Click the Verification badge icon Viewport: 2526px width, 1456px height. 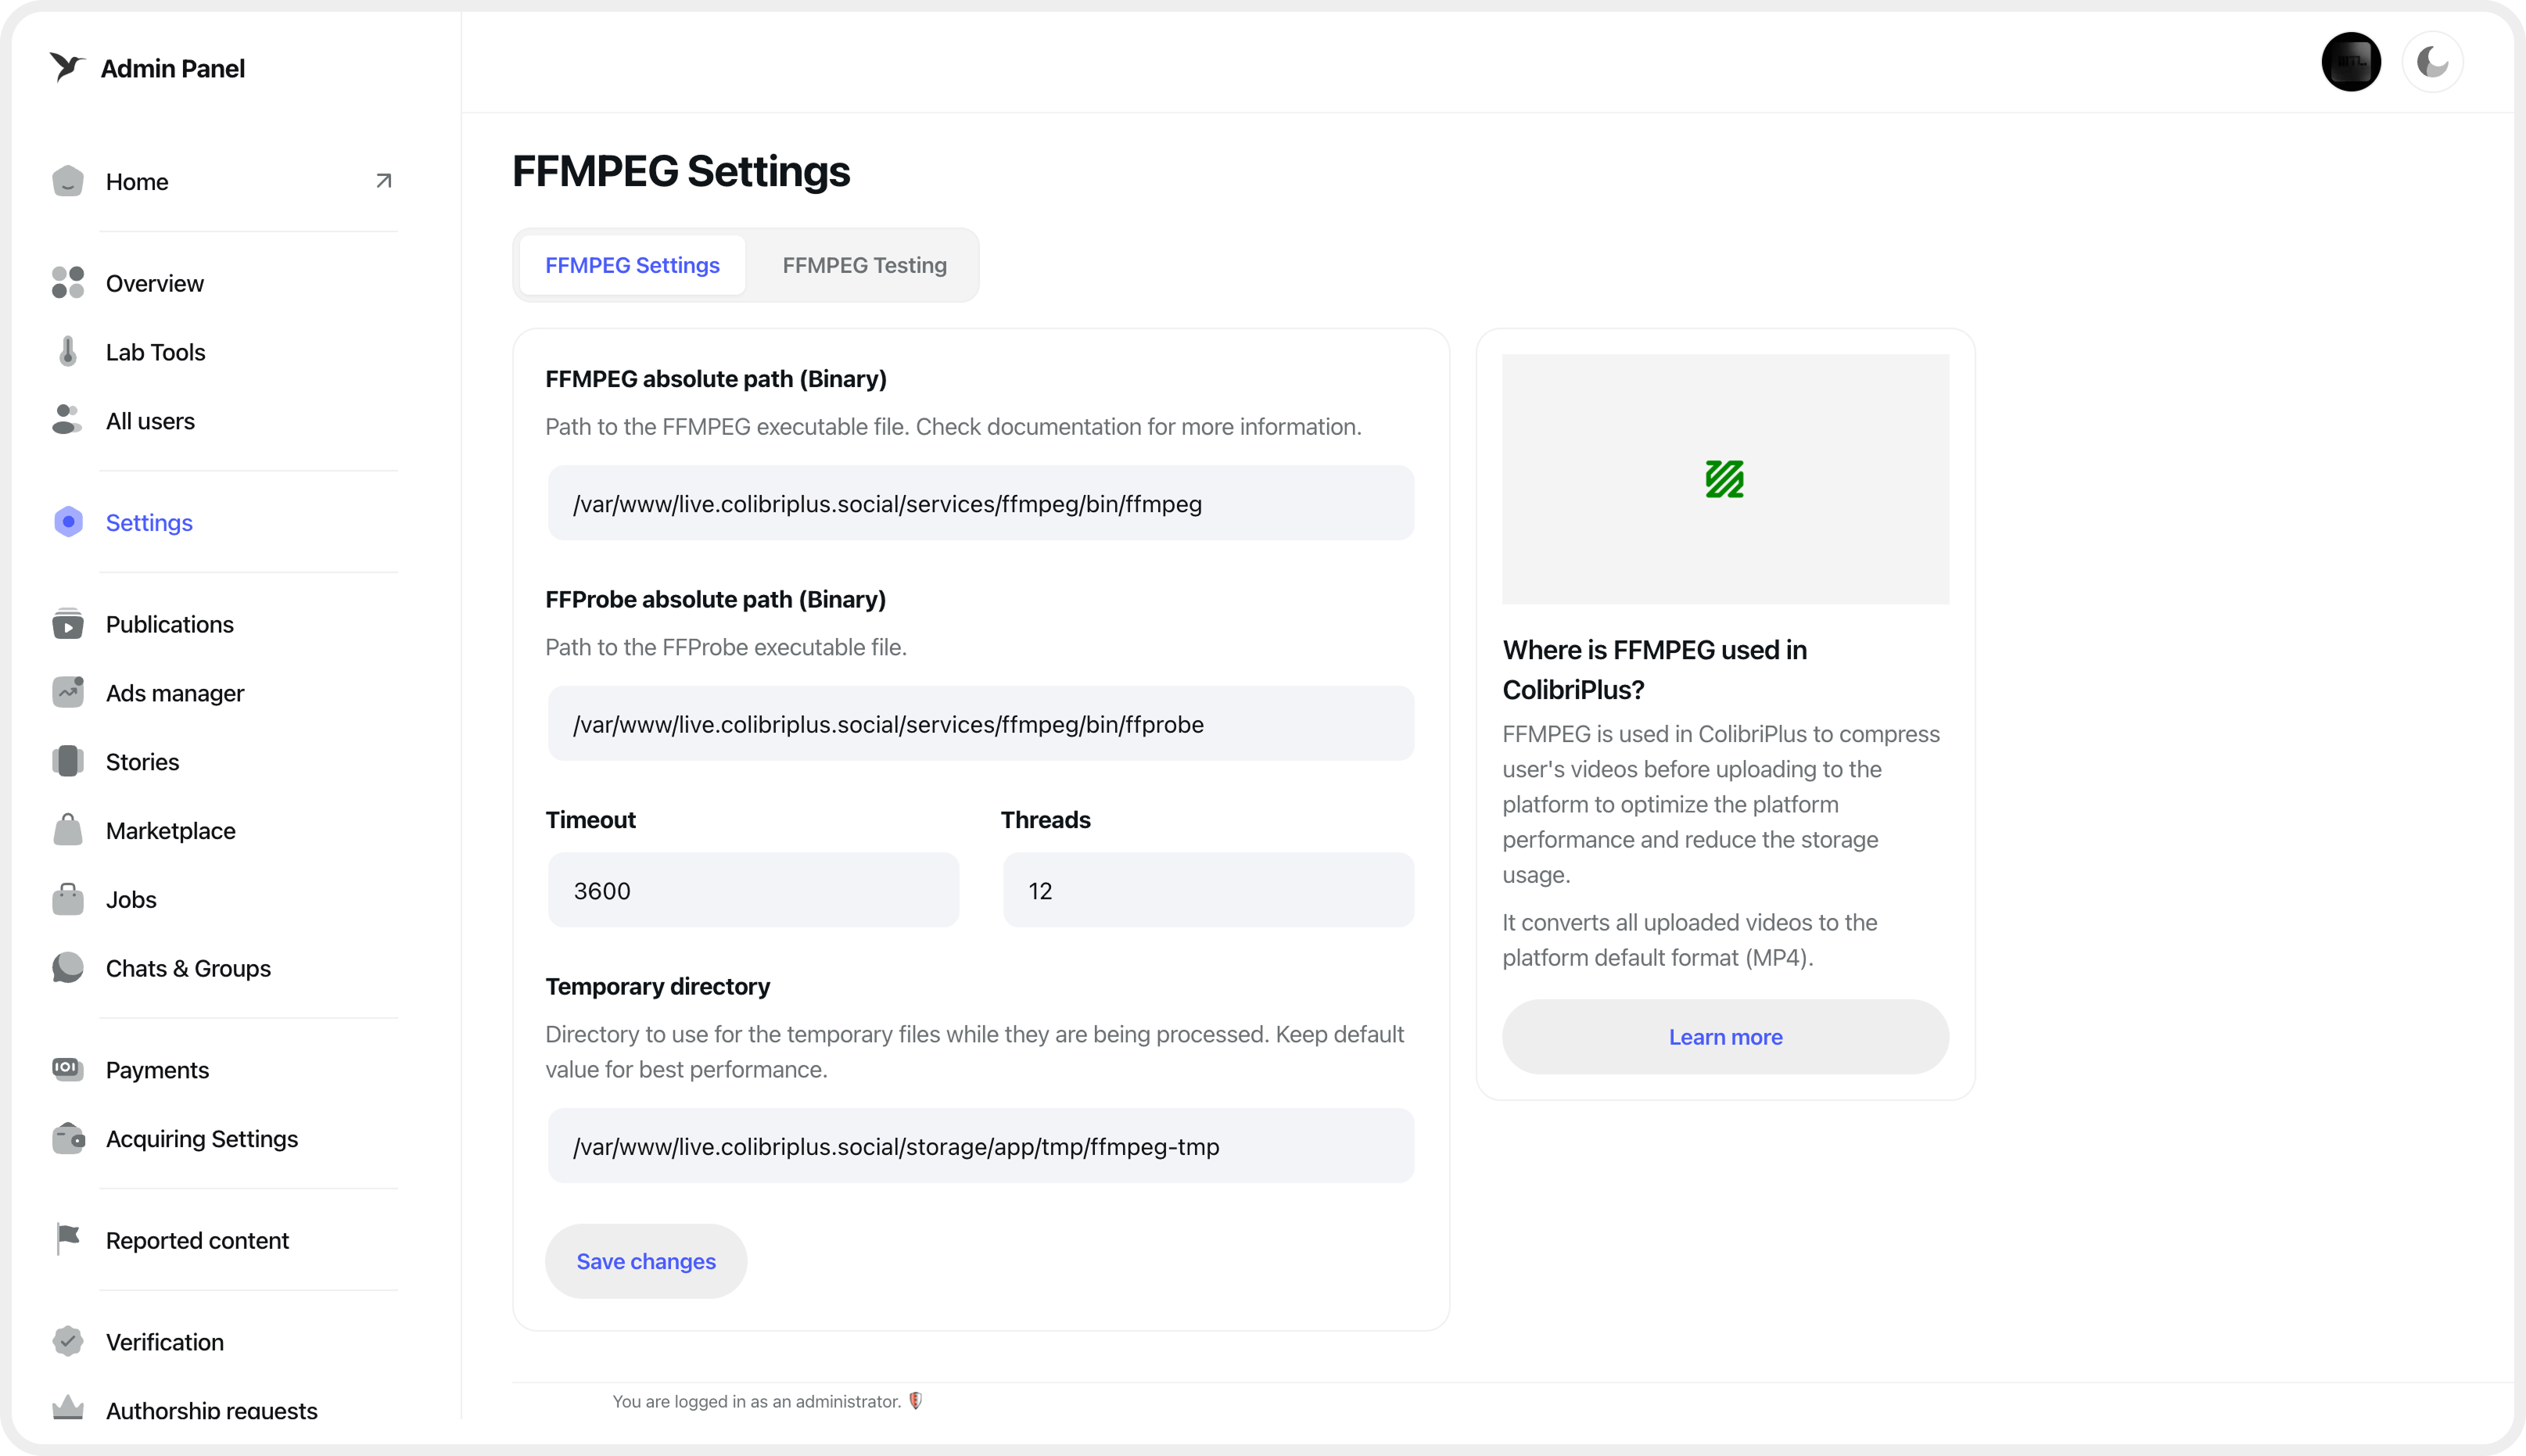pyautogui.click(x=68, y=1341)
